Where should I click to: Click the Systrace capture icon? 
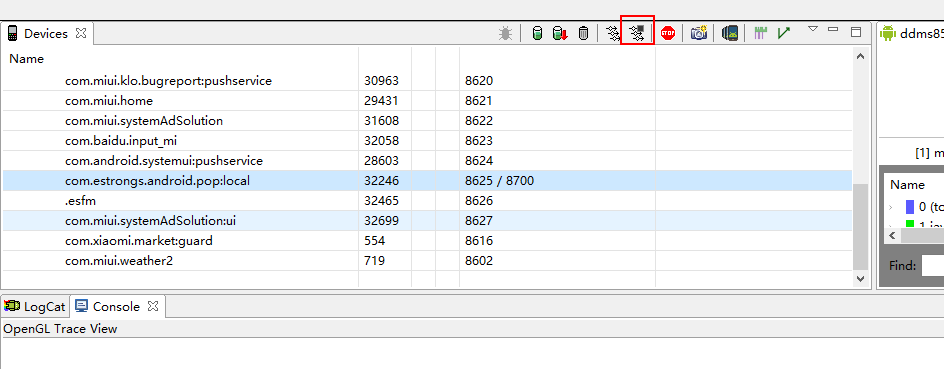pos(760,33)
